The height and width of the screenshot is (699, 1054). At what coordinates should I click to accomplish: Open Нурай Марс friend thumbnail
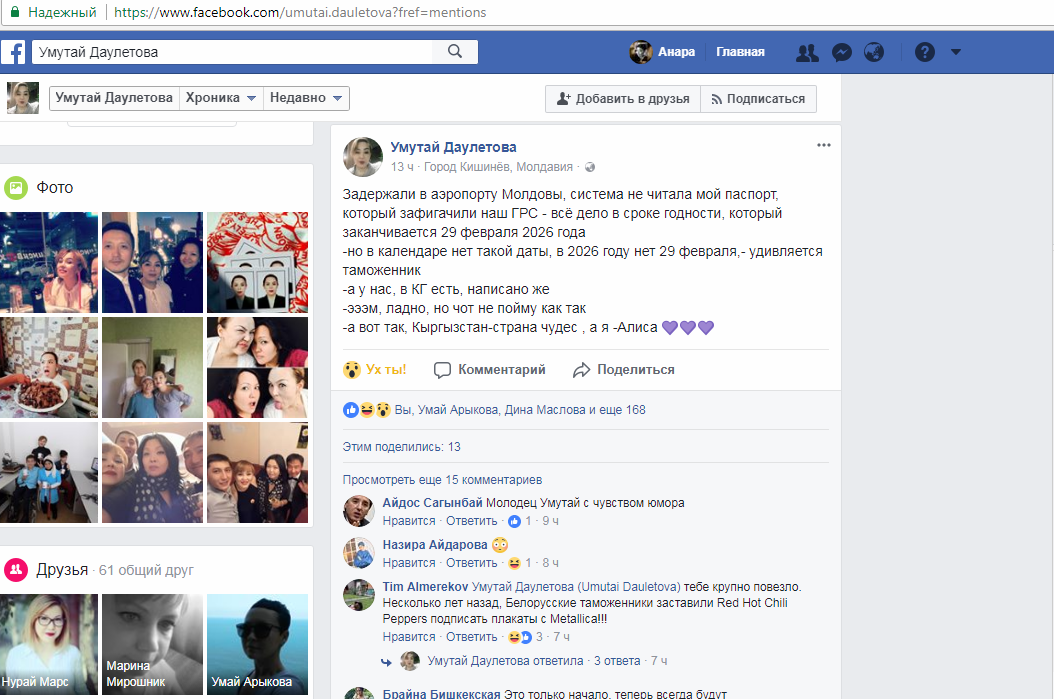pyautogui.click(x=49, y=645)
